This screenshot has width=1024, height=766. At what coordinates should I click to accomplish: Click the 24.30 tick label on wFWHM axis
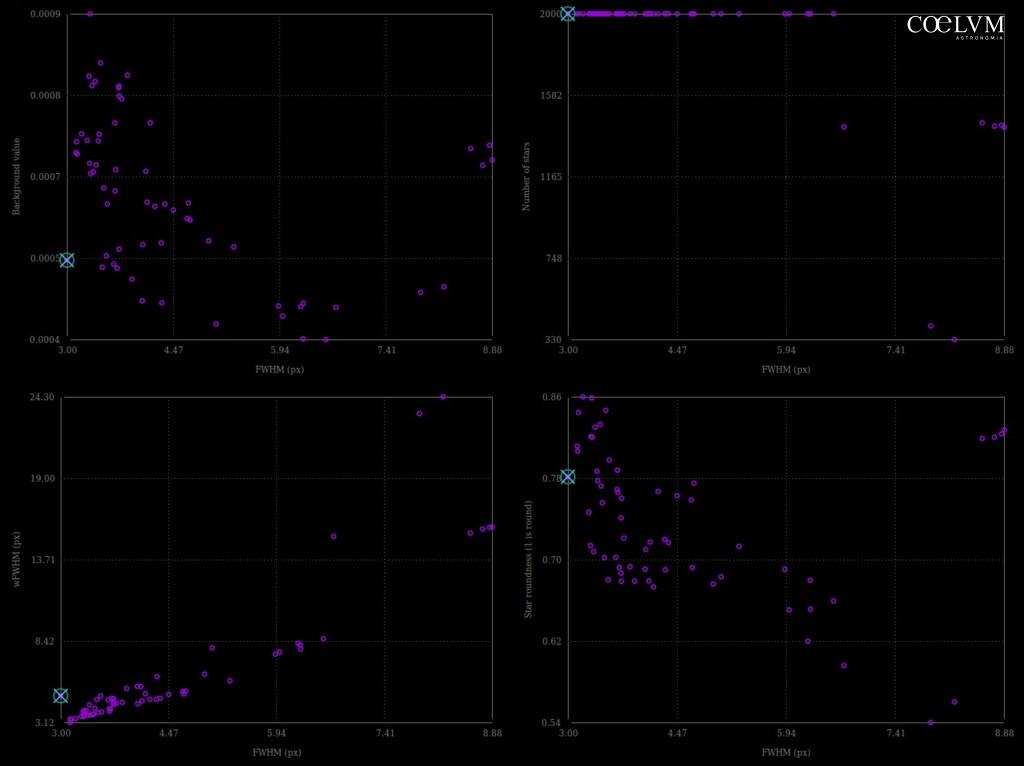pyautogui.click(x=41, y=398)
